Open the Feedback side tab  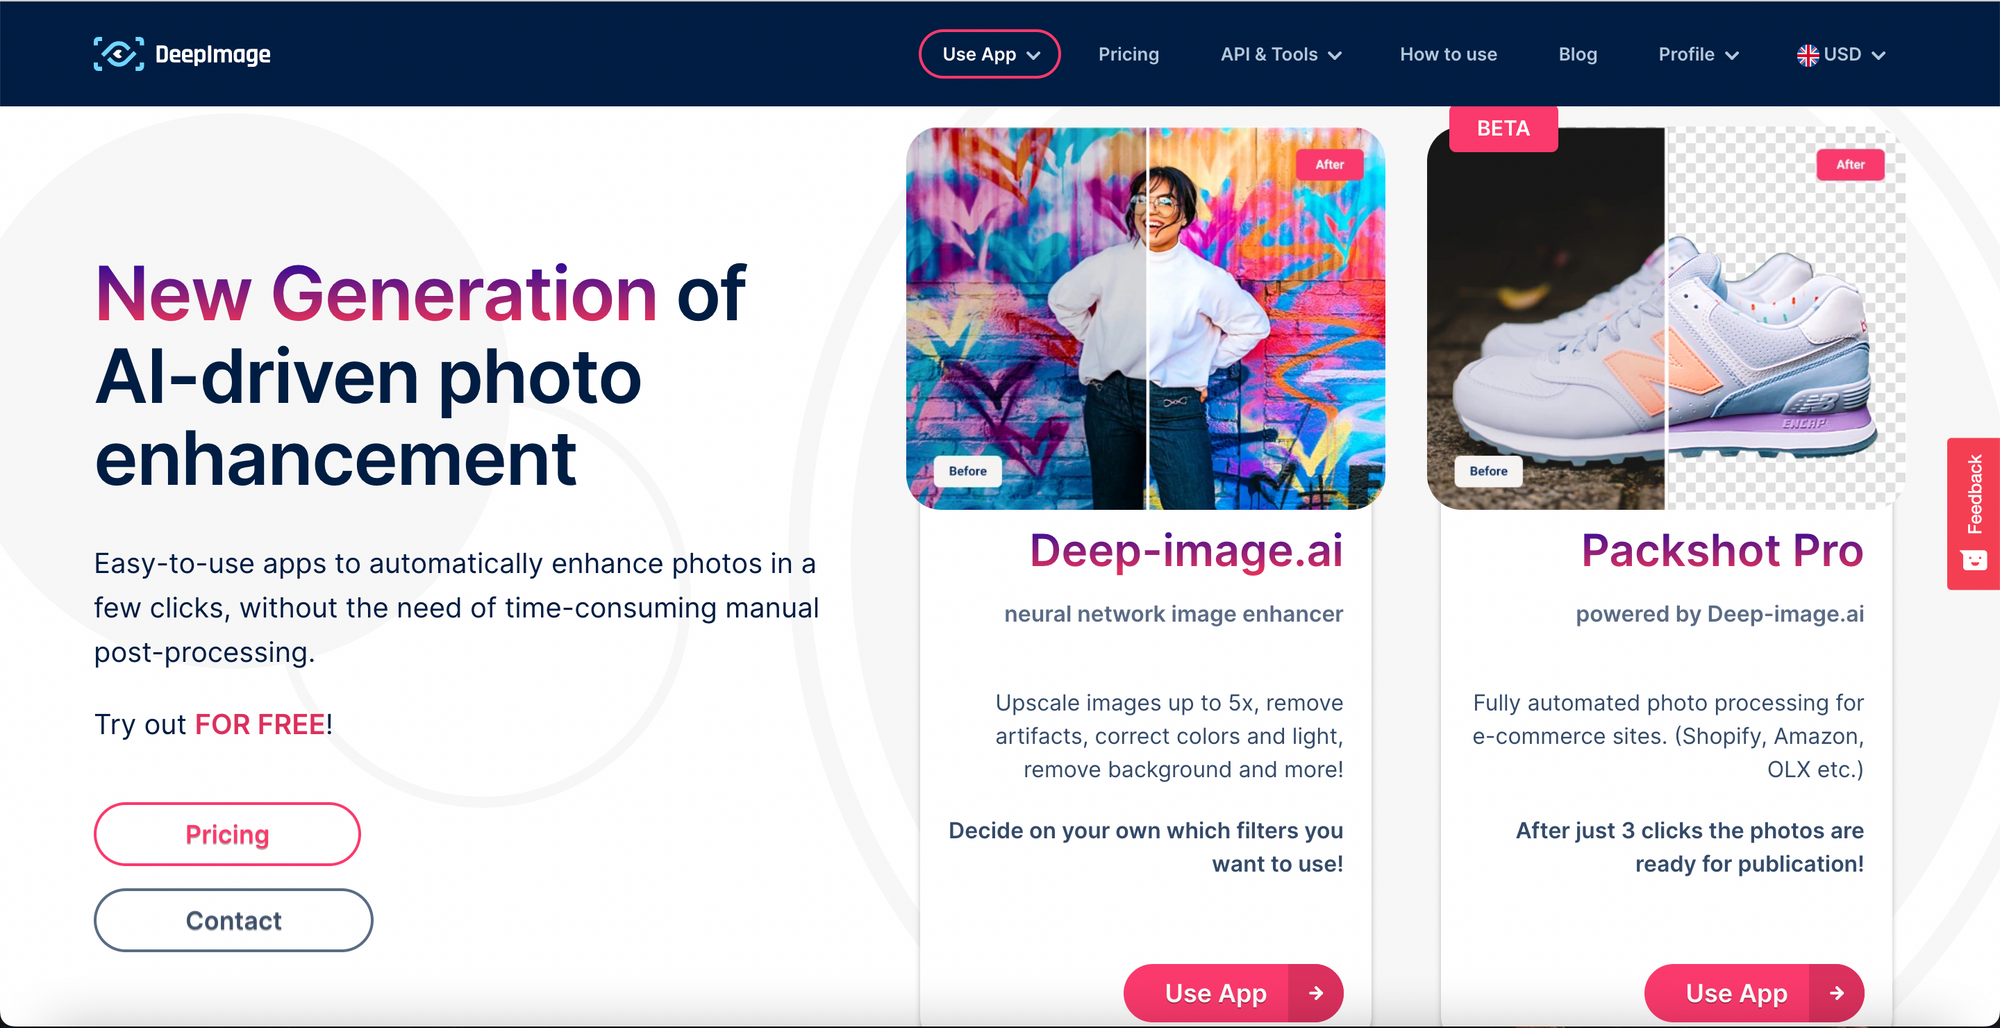[x=1973, y=513]
